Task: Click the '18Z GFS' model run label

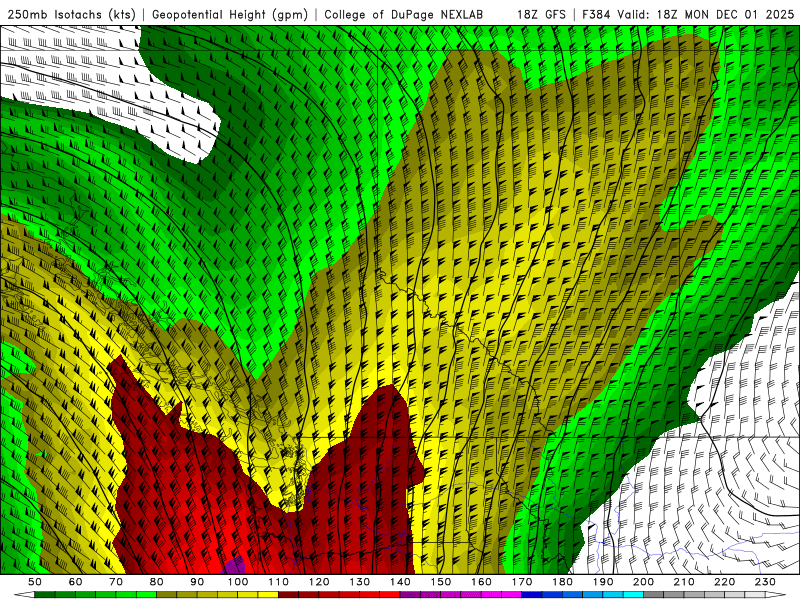Action: coord(541,14)
